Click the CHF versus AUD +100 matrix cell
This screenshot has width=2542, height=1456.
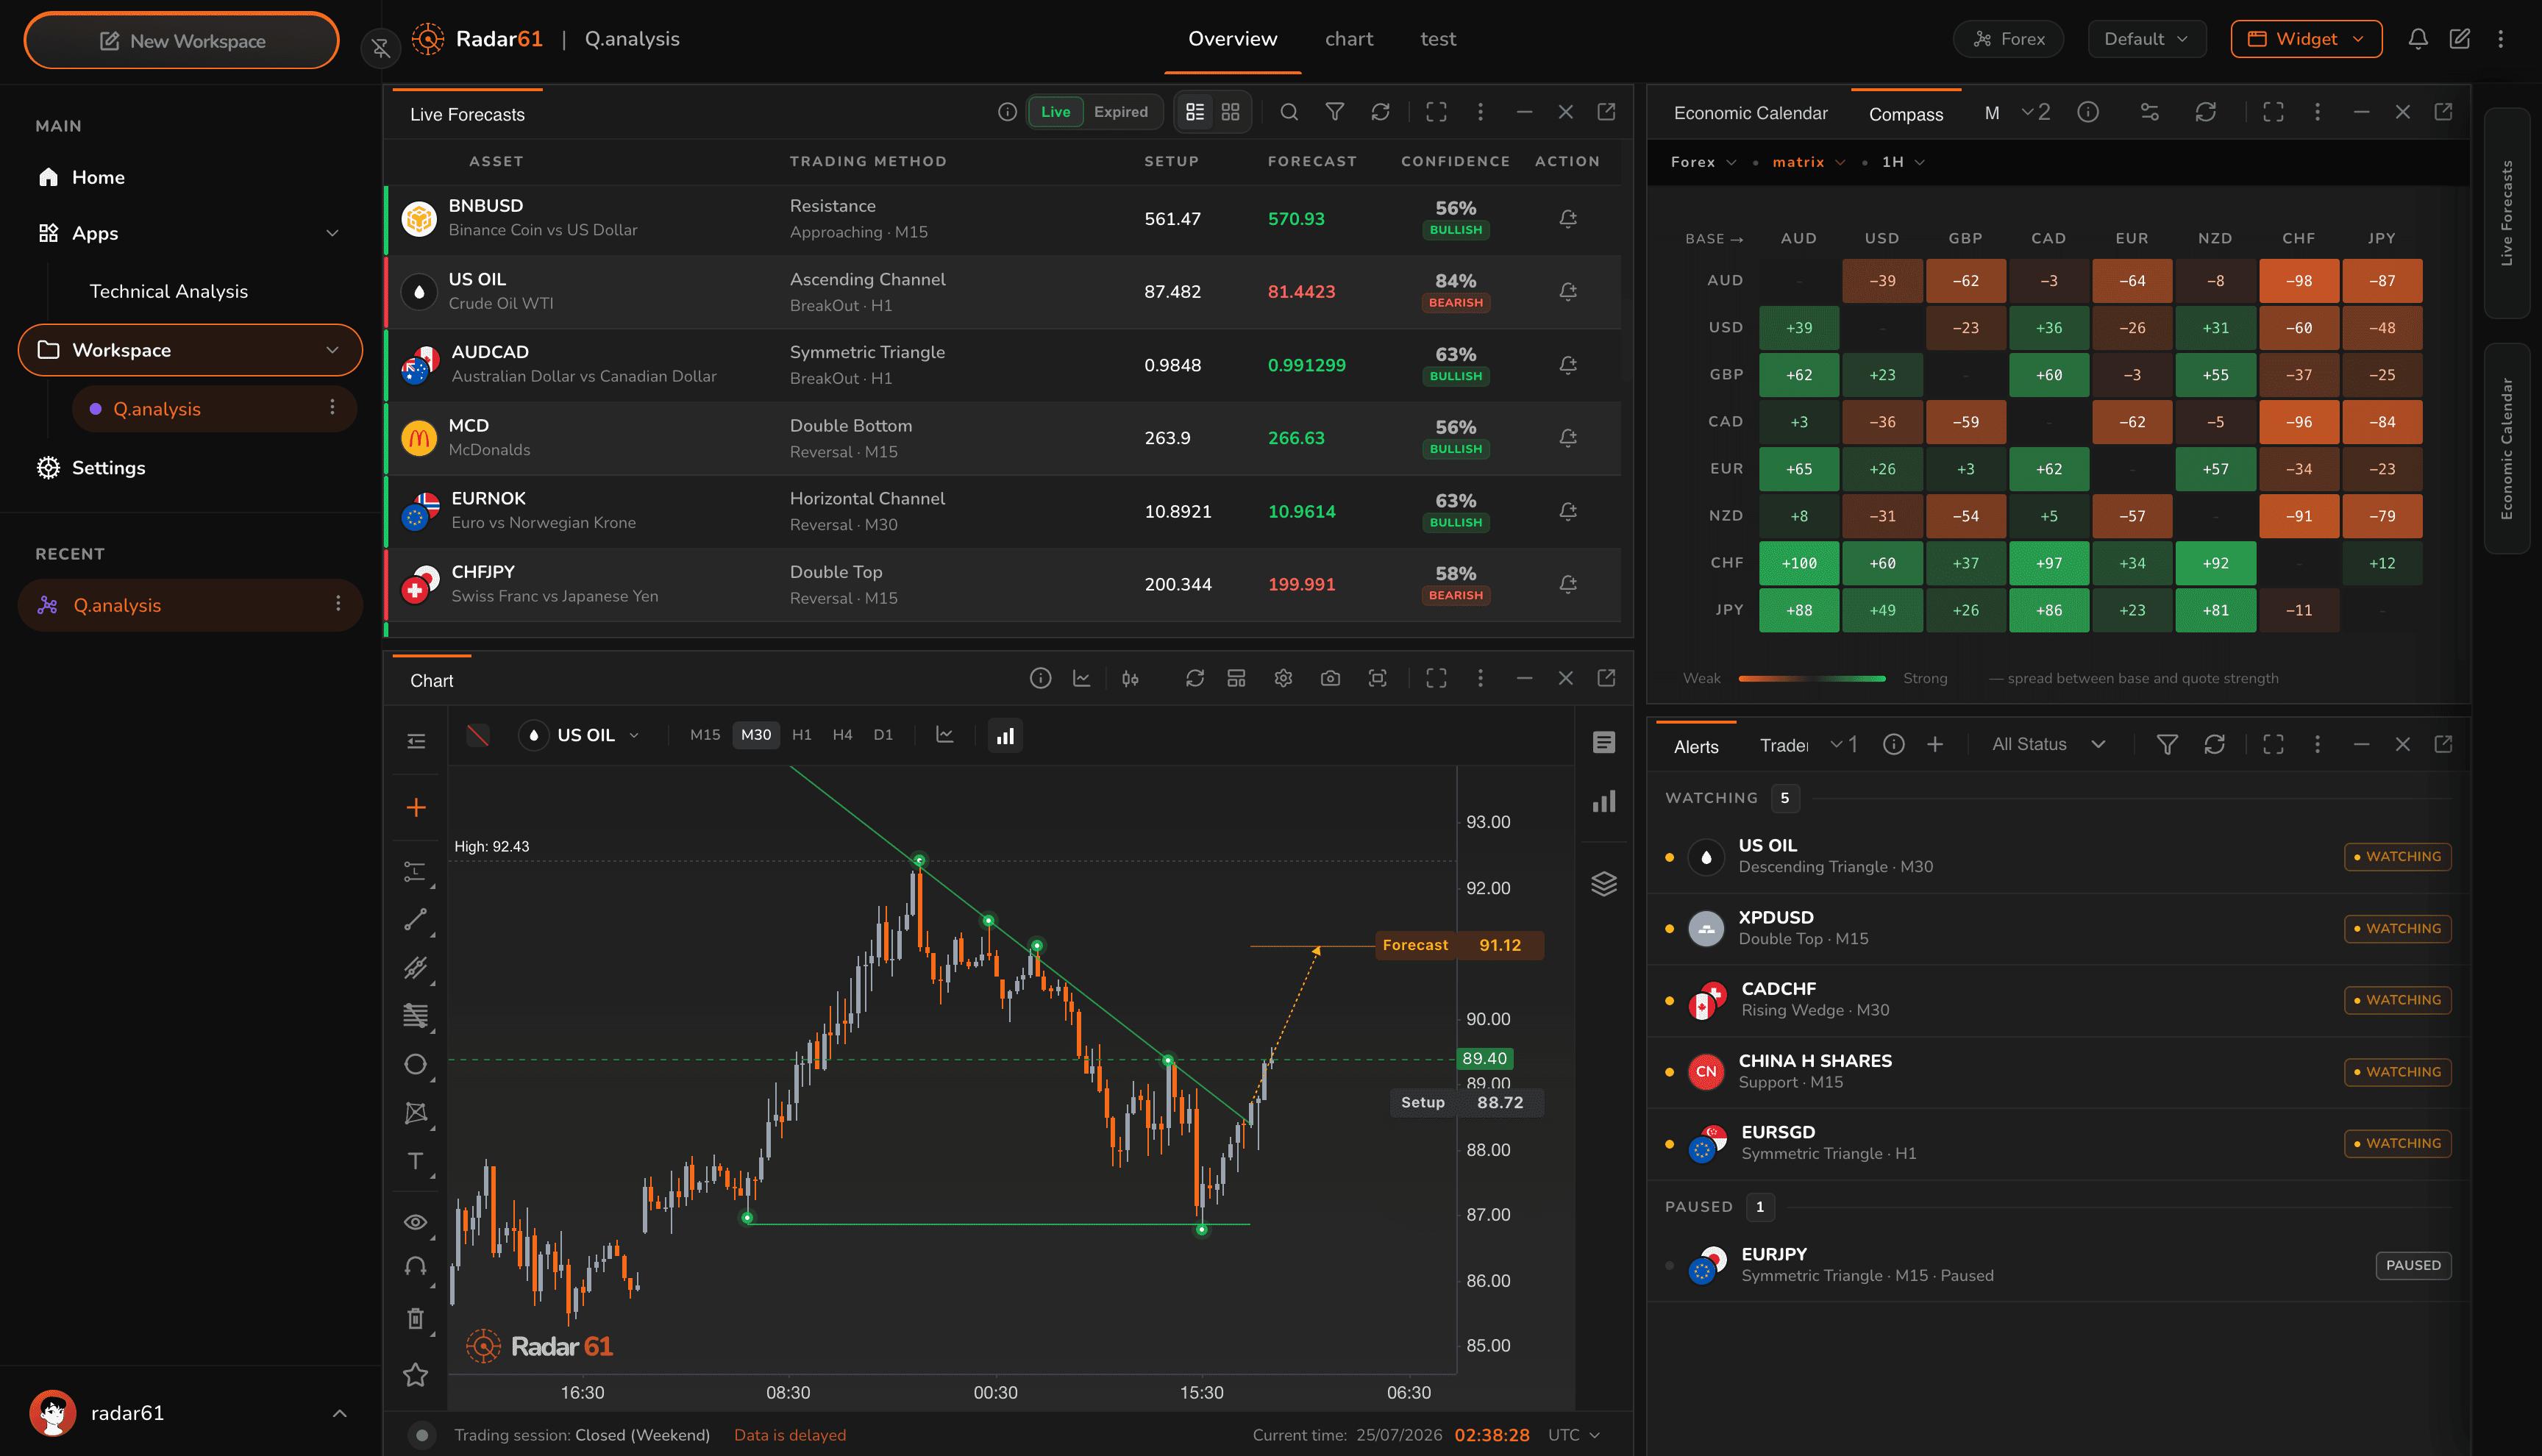pos(1798,563)
